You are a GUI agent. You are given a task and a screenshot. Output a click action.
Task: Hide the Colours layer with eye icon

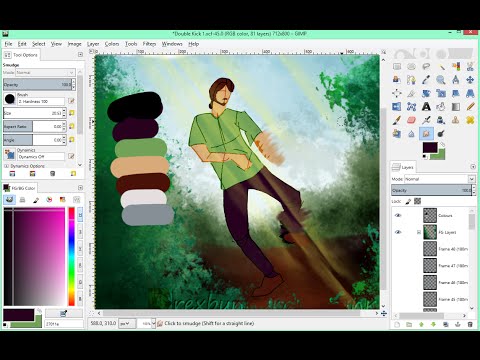pyautogui.click(x=398, y=215)
